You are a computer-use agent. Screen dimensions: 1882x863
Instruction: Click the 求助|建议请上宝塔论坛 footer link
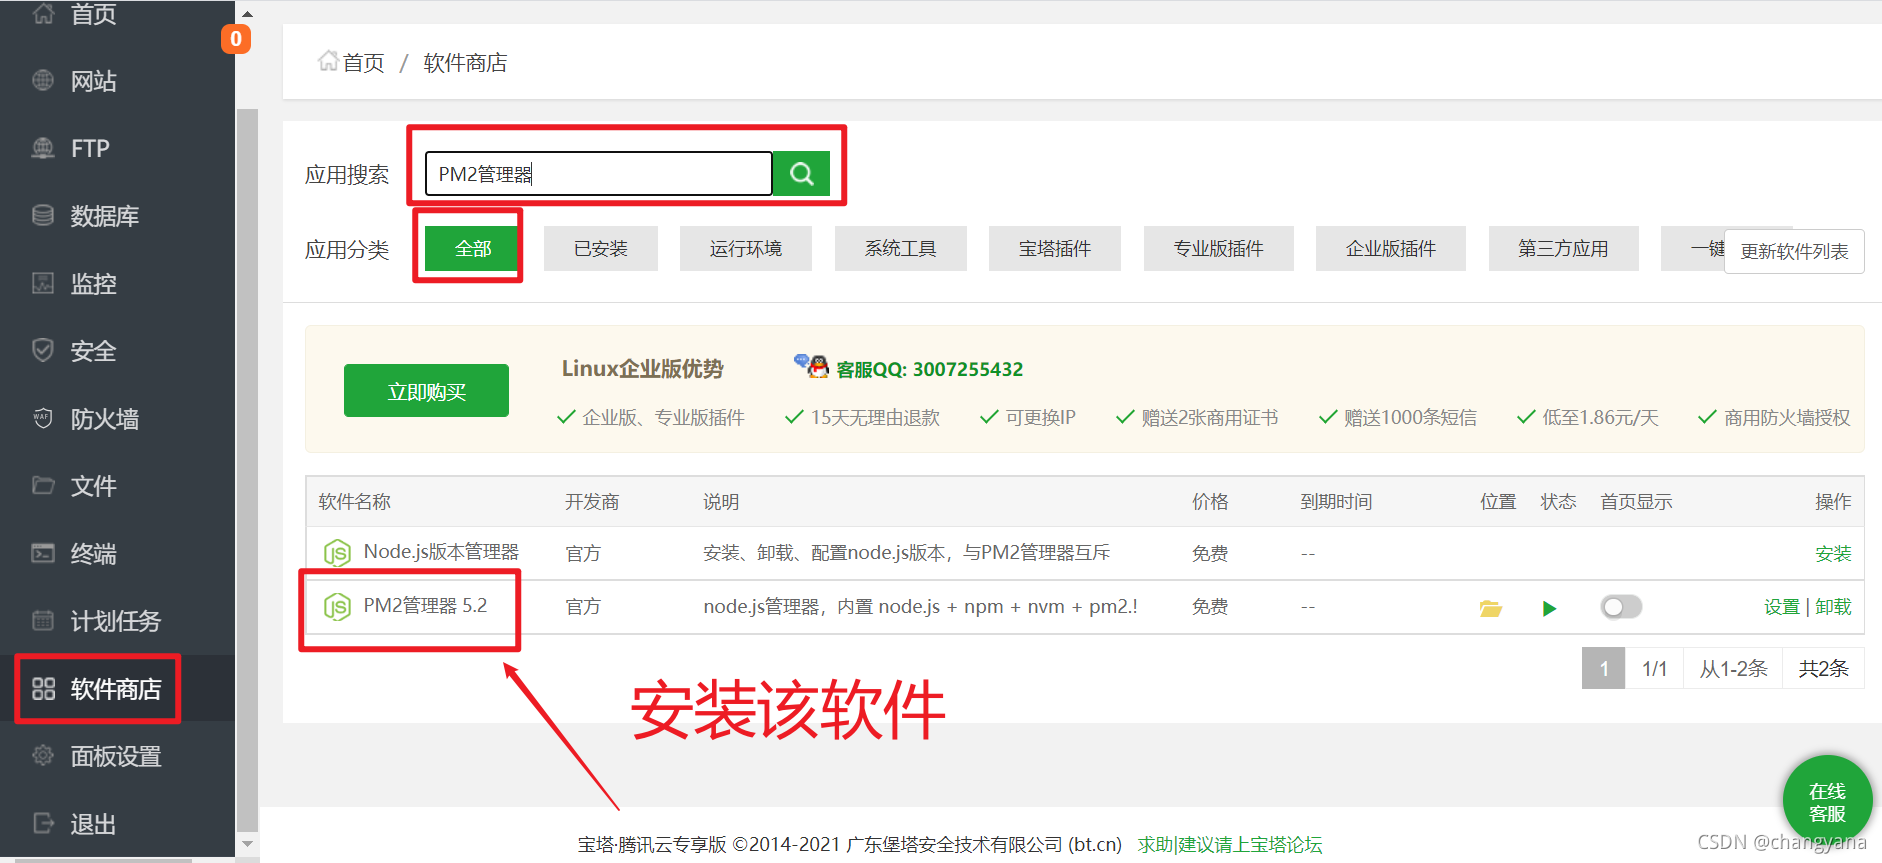click(x=1230, y=845)
